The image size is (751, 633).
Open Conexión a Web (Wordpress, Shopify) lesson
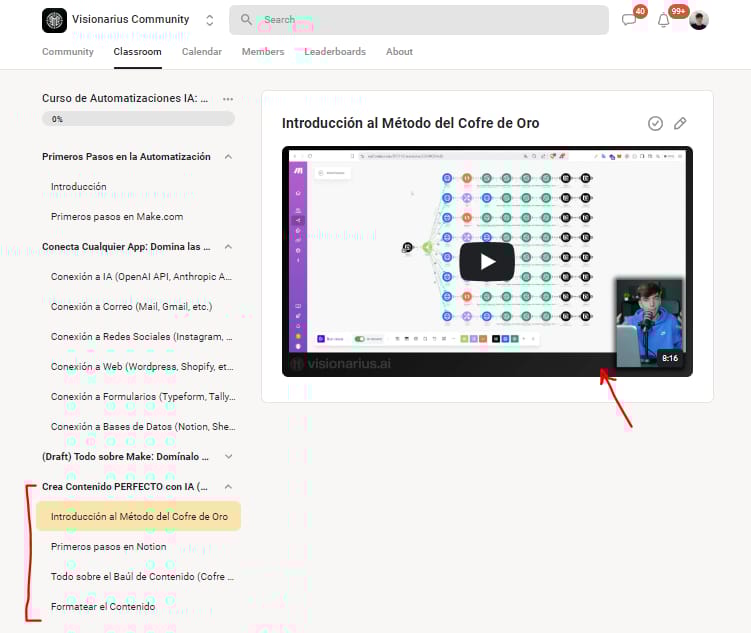click(142, 367)
